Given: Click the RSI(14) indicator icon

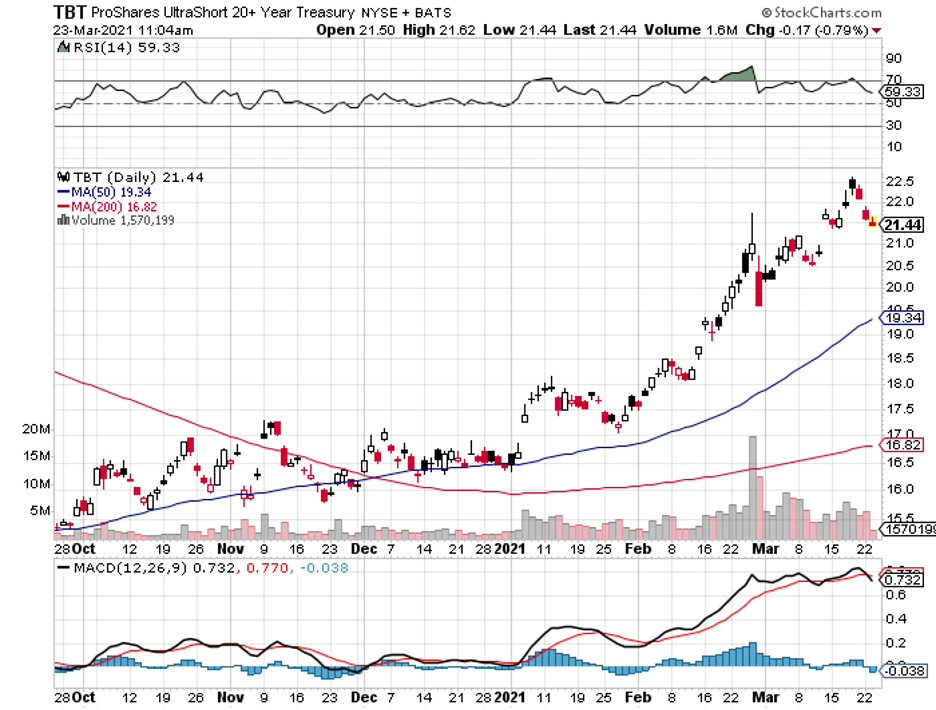Looking at the screenshot, I should tap(63, 47).
